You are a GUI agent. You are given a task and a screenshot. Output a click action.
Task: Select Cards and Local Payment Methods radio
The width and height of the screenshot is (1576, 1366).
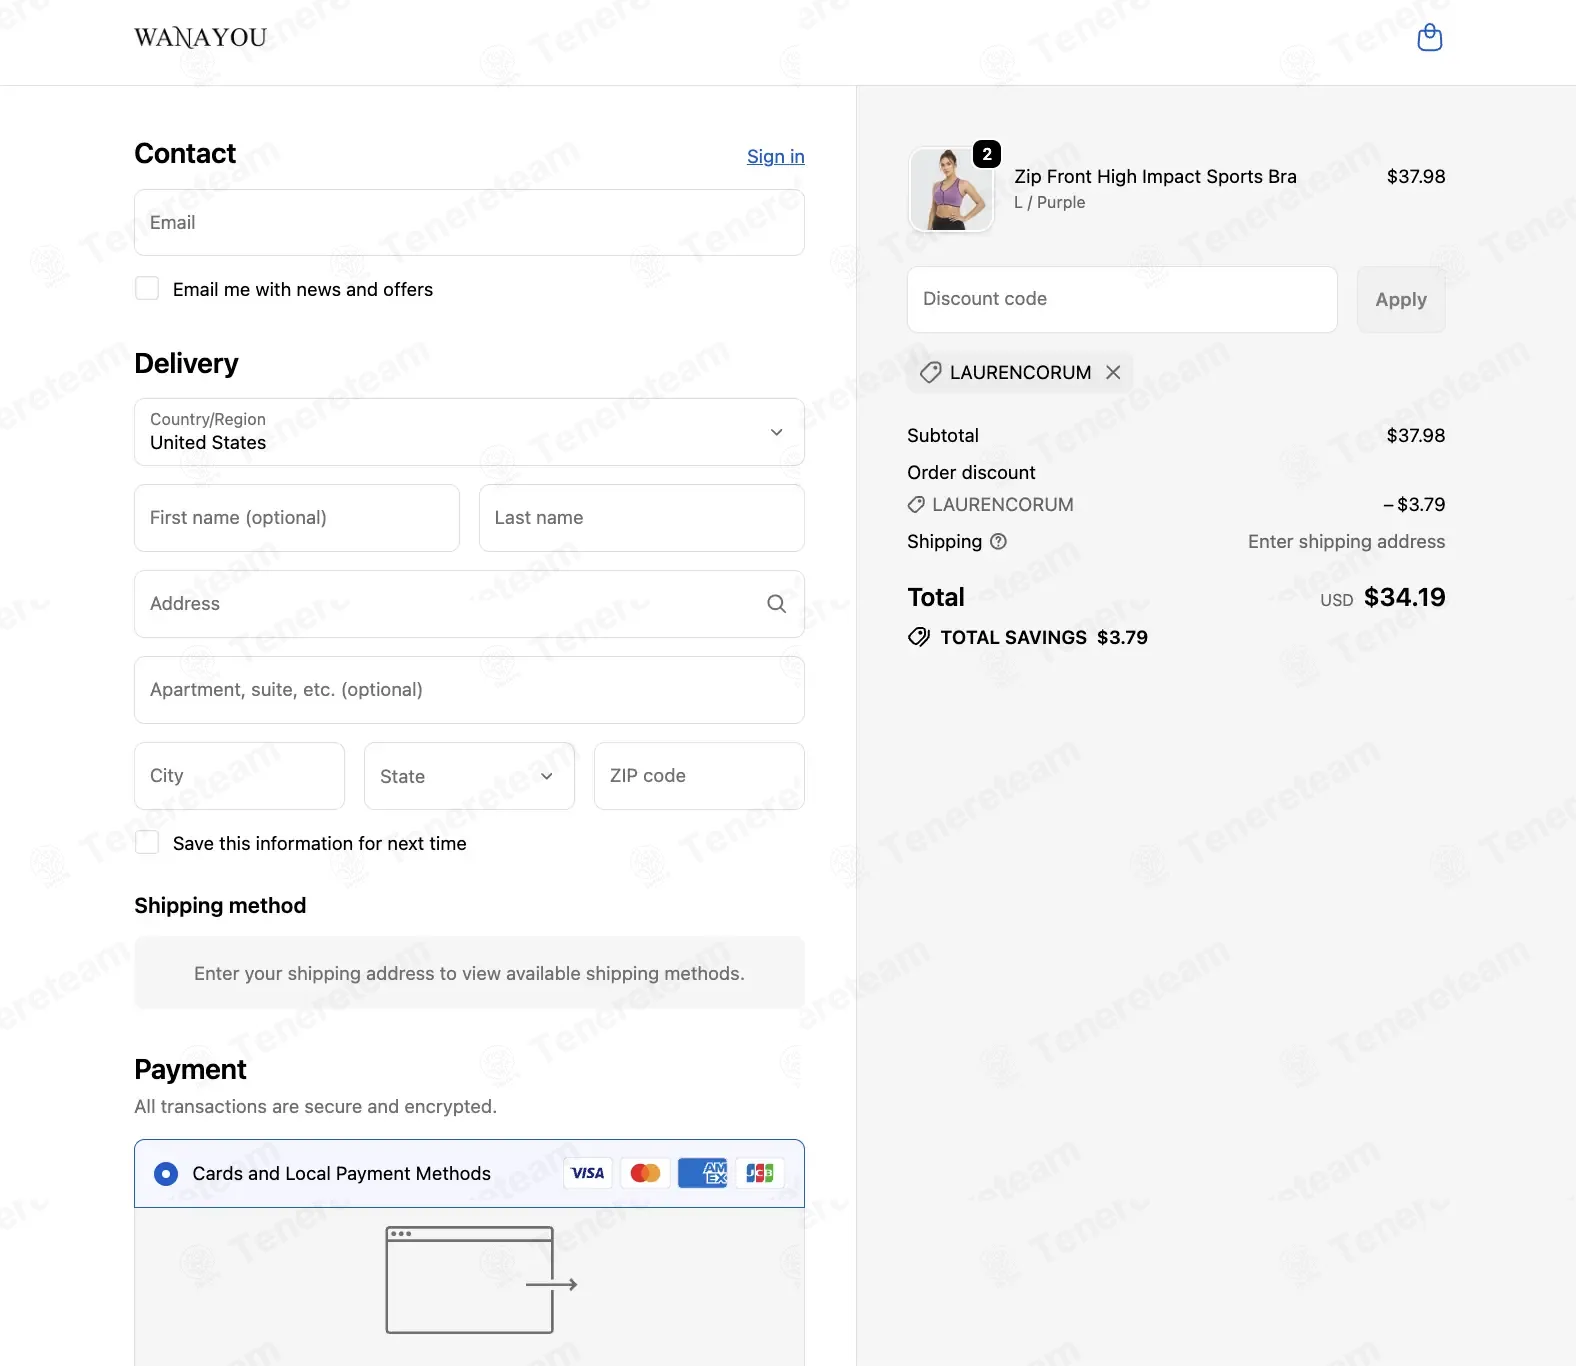166,1173
